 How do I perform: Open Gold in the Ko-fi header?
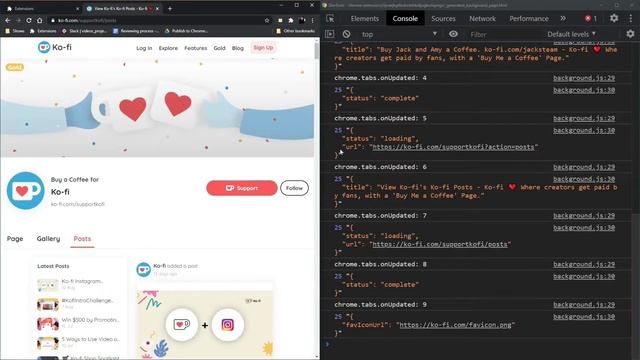219,48
